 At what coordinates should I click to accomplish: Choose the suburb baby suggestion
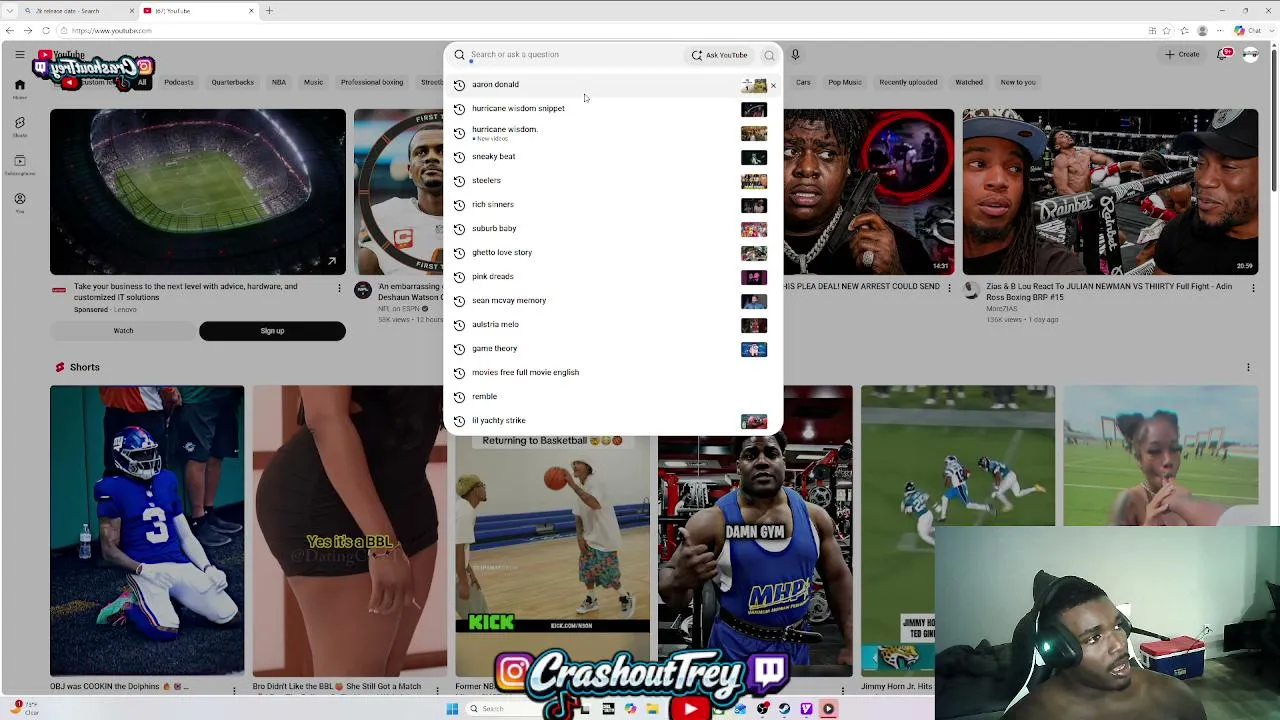pos(611,229)
